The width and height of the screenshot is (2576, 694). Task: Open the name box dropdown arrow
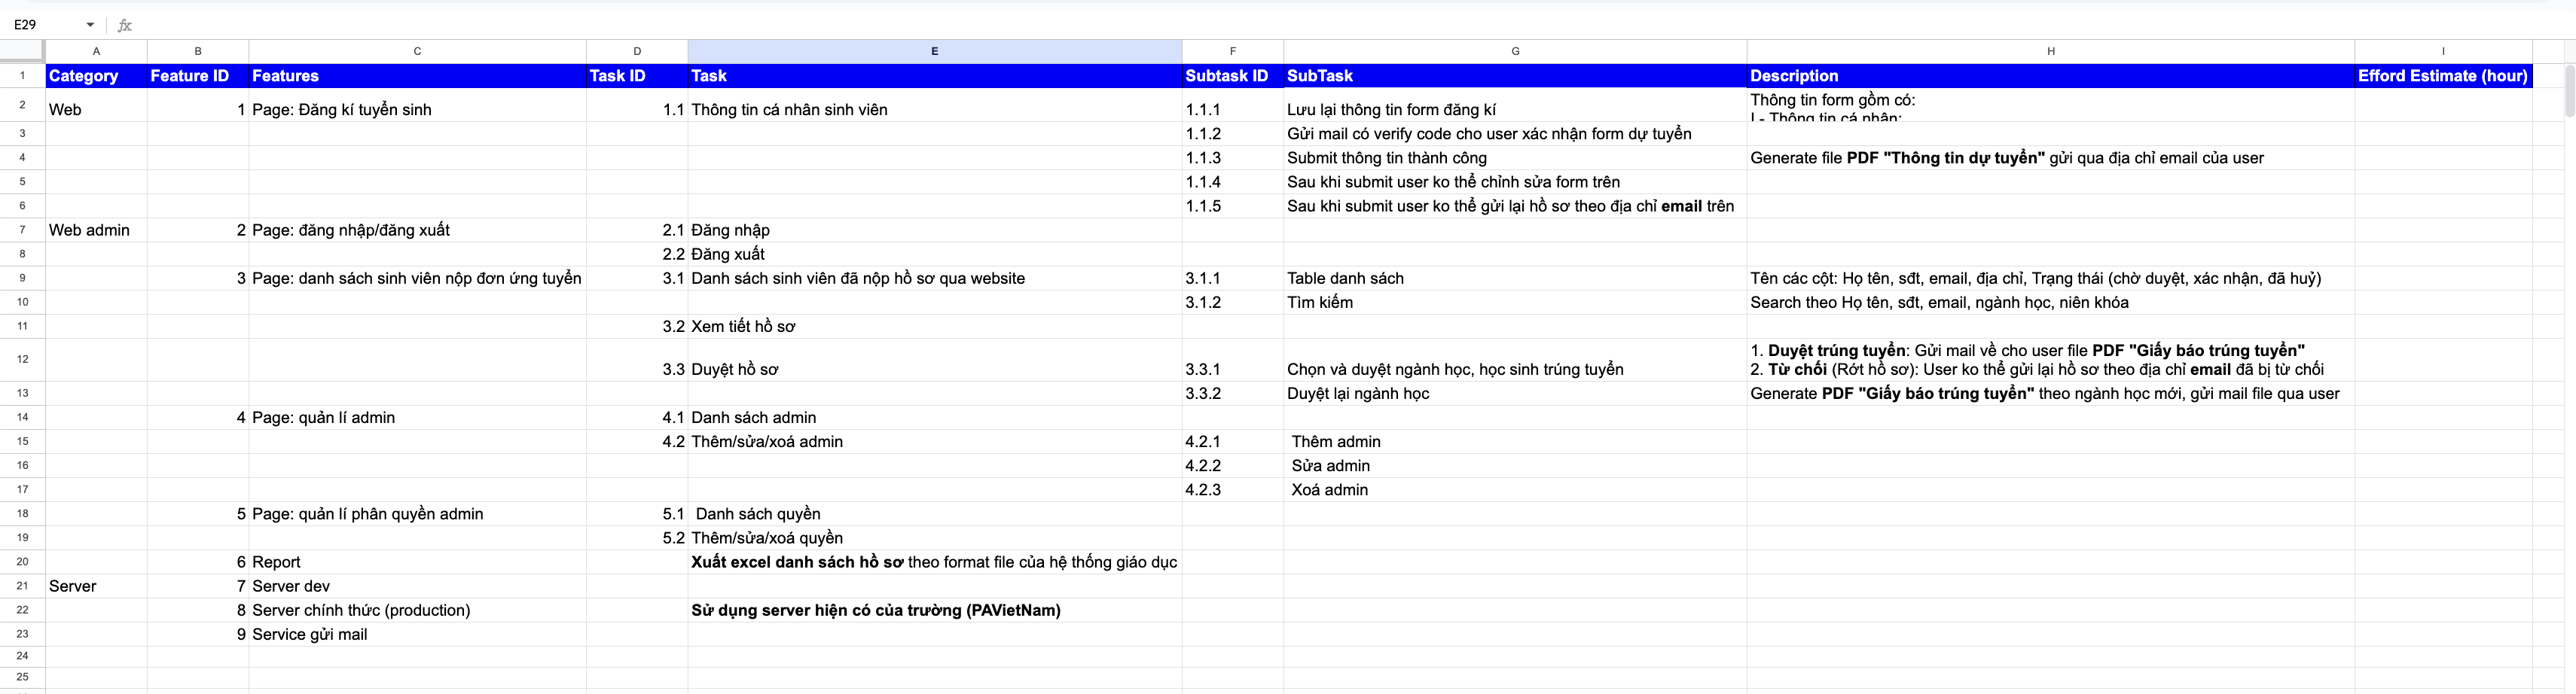point(90,25)
